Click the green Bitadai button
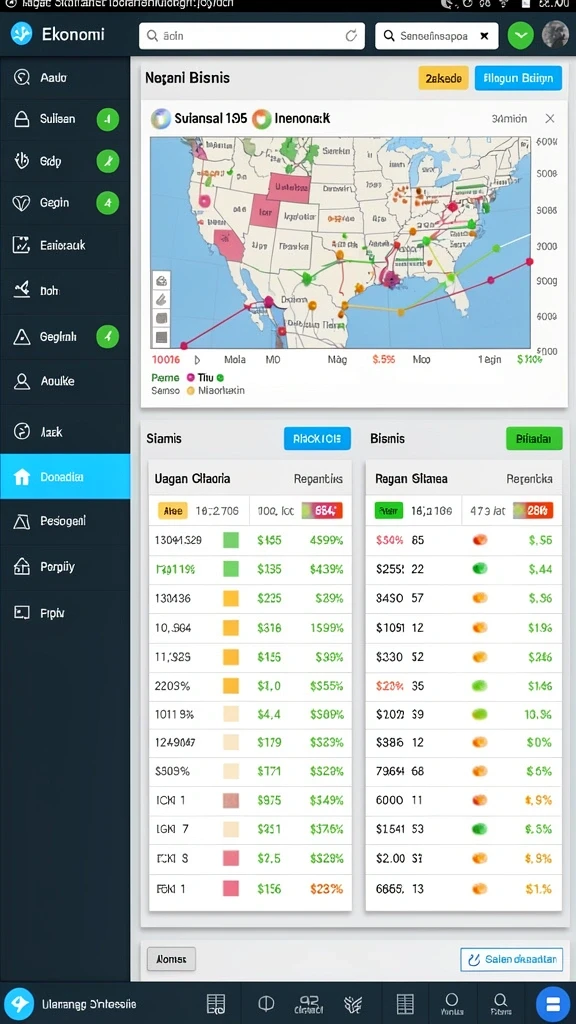Screen dimensions: 576x1024 pyautogui.click(x=534, y=439)
